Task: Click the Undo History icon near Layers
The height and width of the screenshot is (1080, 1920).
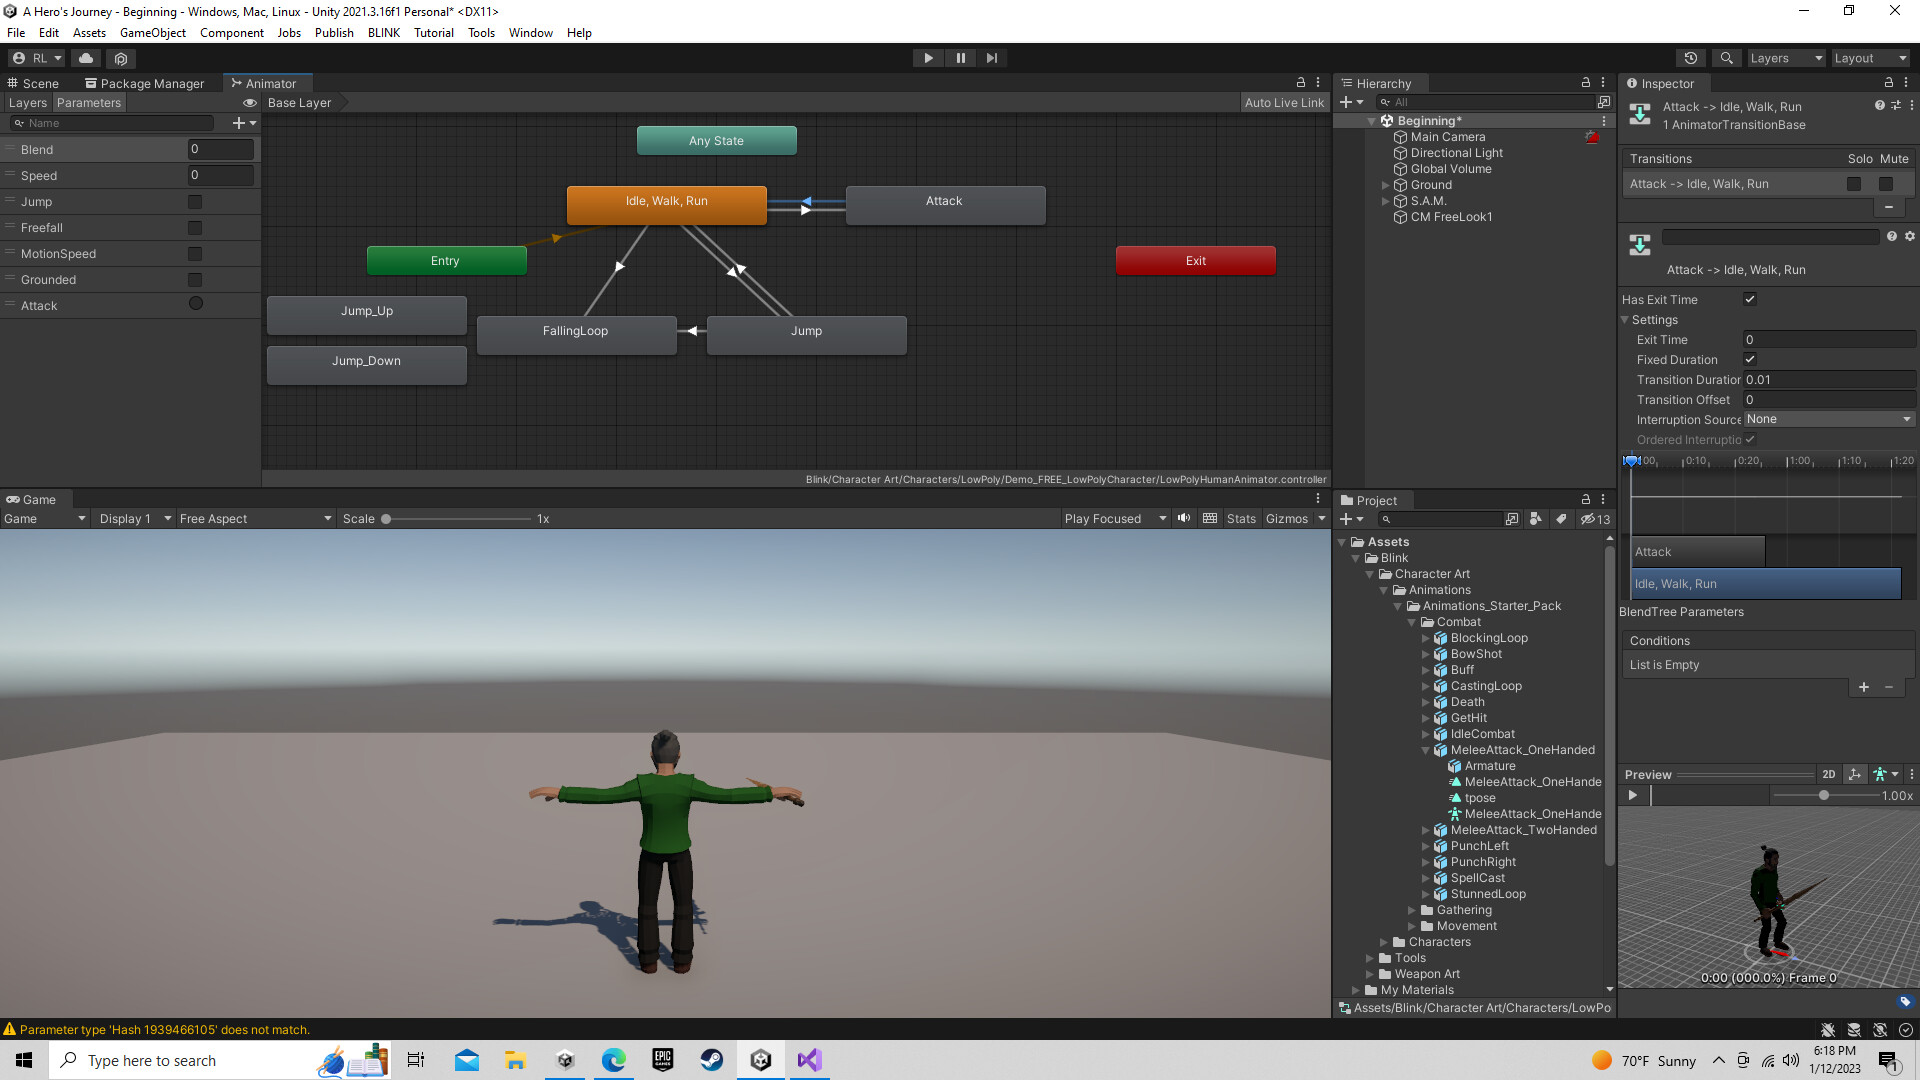Action: click(1691, 57)
